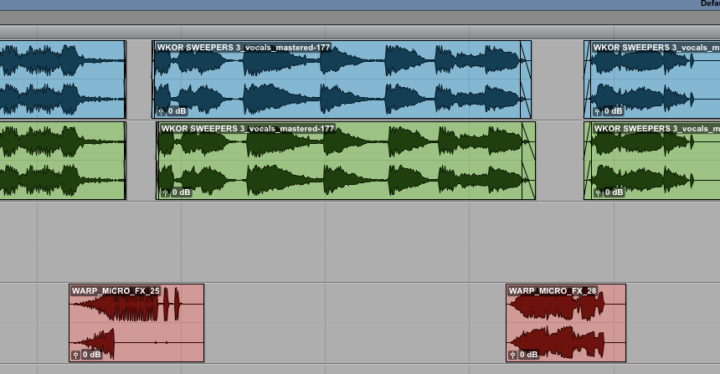Open clip gain fader on WARP_MICRO_FX_25
720x374 pixels.
pyautogui.click(x=76, y=355)
